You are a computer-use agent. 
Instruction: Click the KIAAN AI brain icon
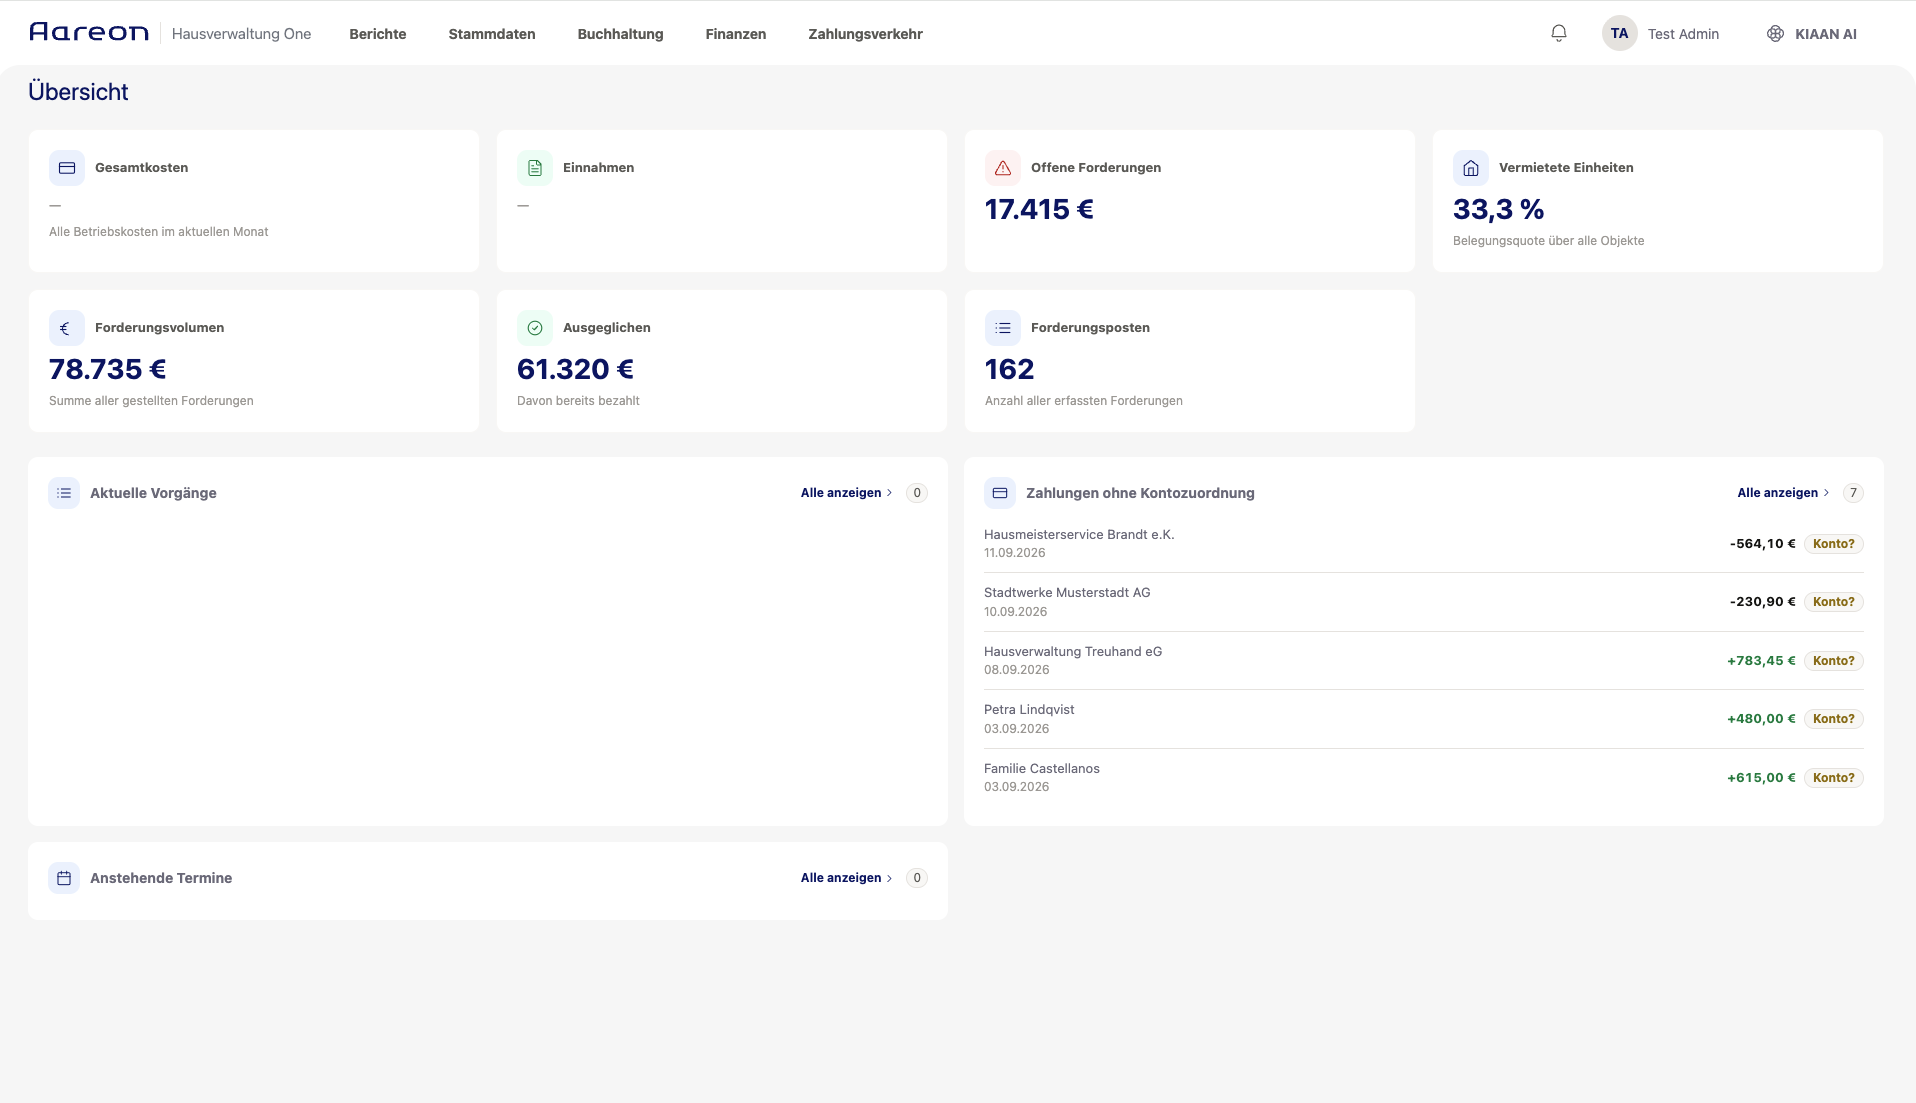coord(1775,33)
